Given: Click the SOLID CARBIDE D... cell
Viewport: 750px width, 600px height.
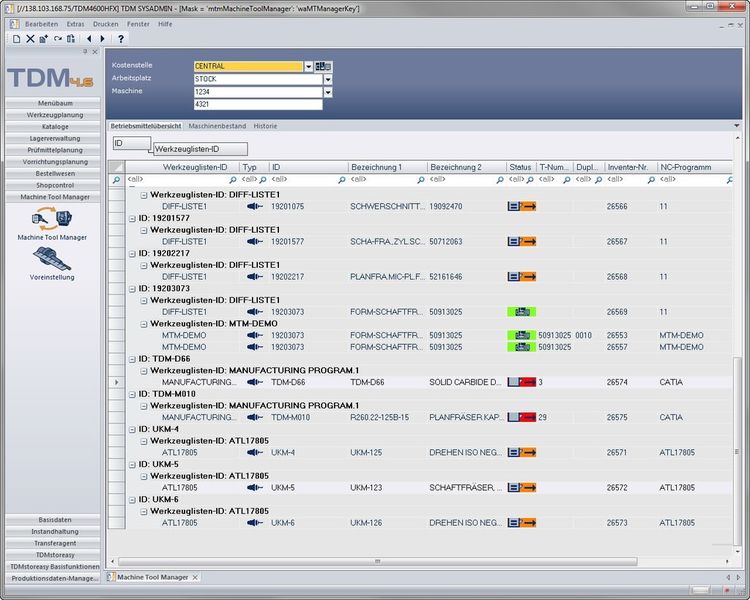Looking at the screenshot, I should (x=465, y=382).
